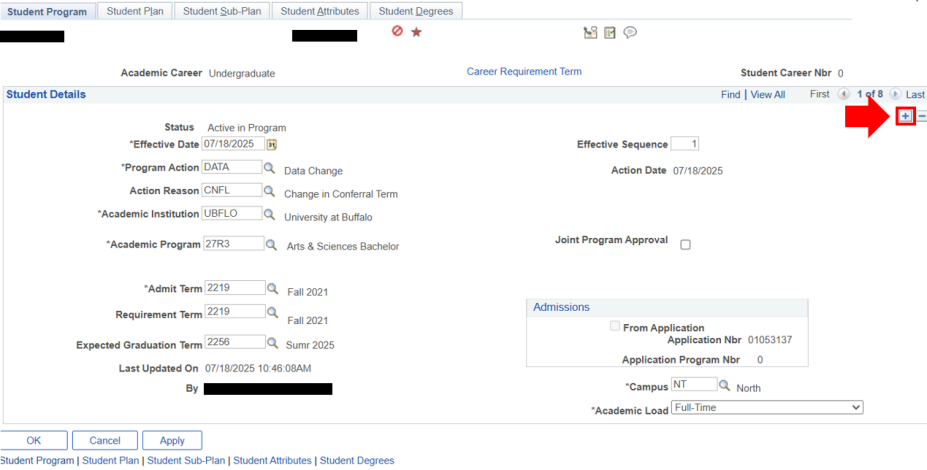Image resolution: width=927 pixels, height=470 pixels.
Task: Click the 'Active in Program' status text
Action: [247, 128]
